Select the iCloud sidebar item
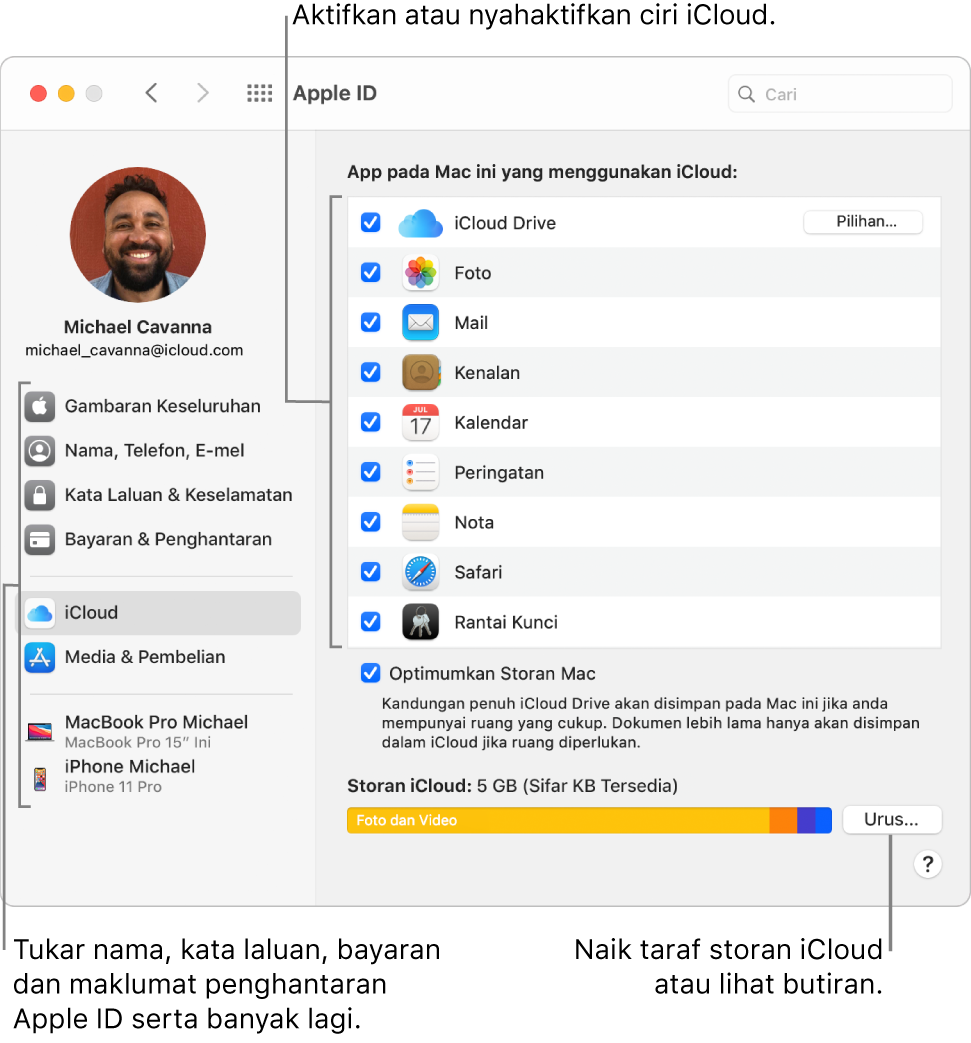971x1043 pixels. 160,613
